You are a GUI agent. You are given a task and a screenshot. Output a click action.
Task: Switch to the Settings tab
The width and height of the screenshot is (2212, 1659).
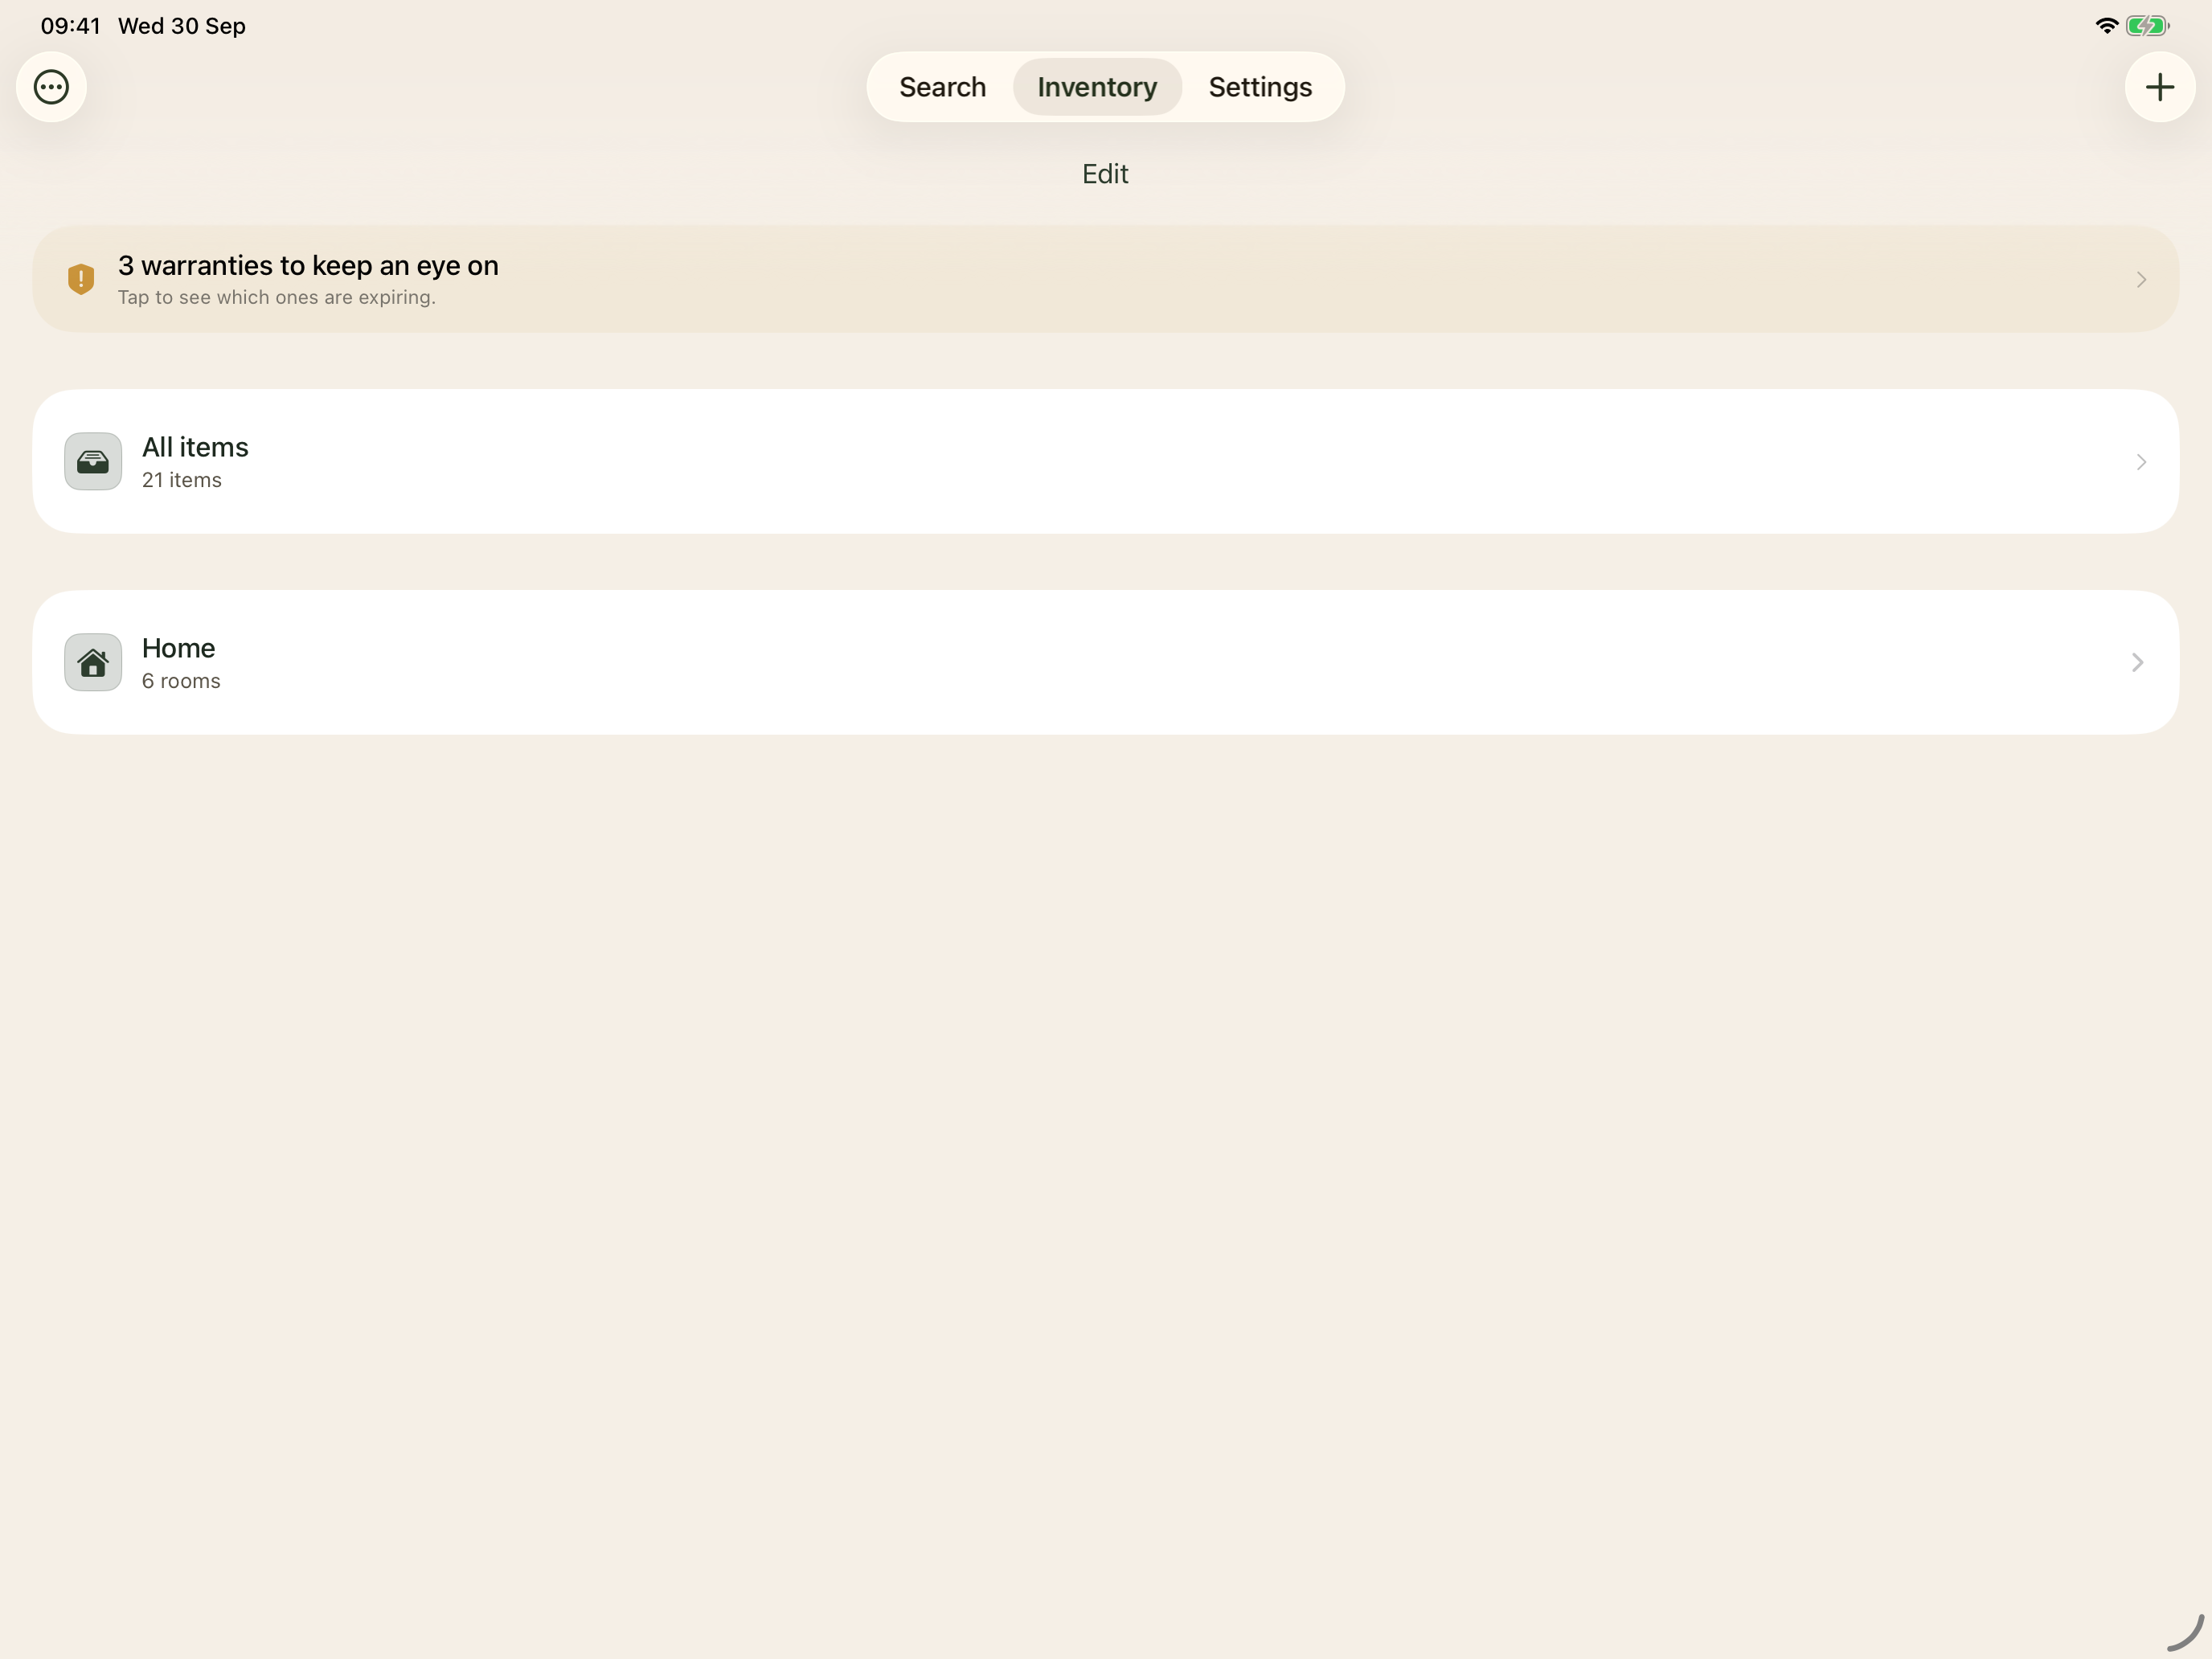[1260, 87]
